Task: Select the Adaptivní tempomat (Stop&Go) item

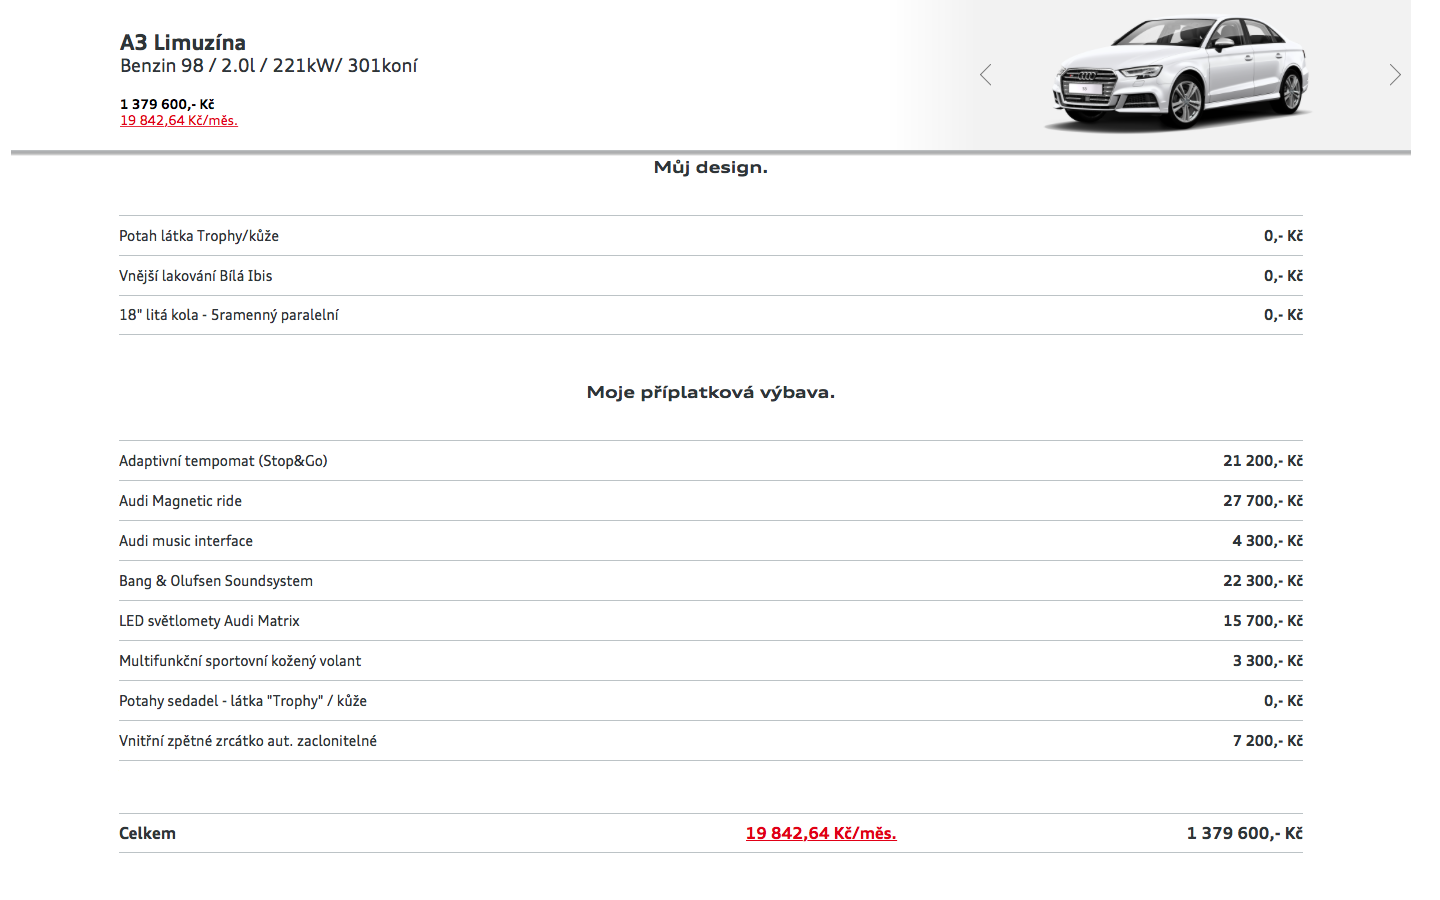Action: click(x=223, y=461)
